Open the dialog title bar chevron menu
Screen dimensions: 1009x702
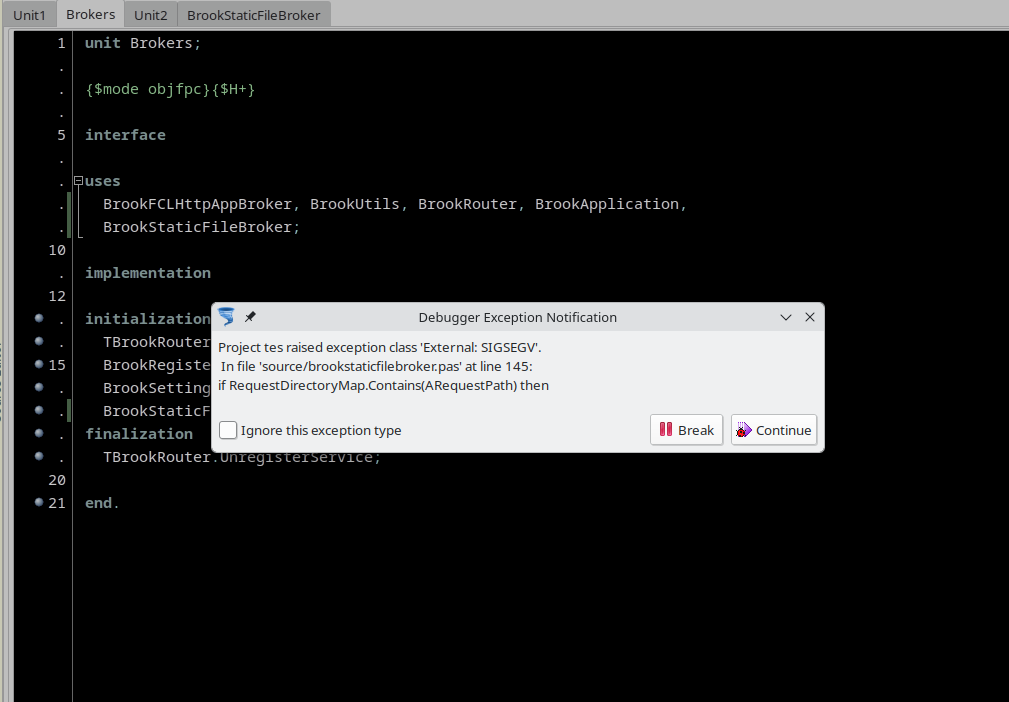(x=786, y=317)
